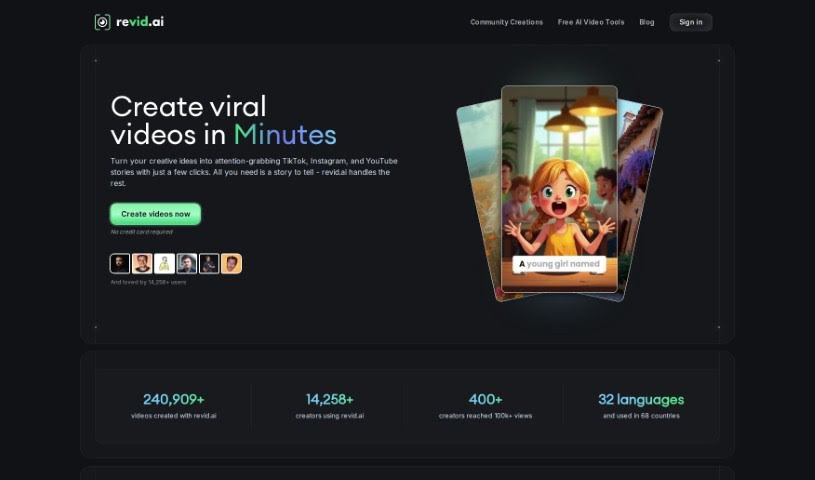
Task: Open Free AI Video Tools menu item
Action: (591, 22)
